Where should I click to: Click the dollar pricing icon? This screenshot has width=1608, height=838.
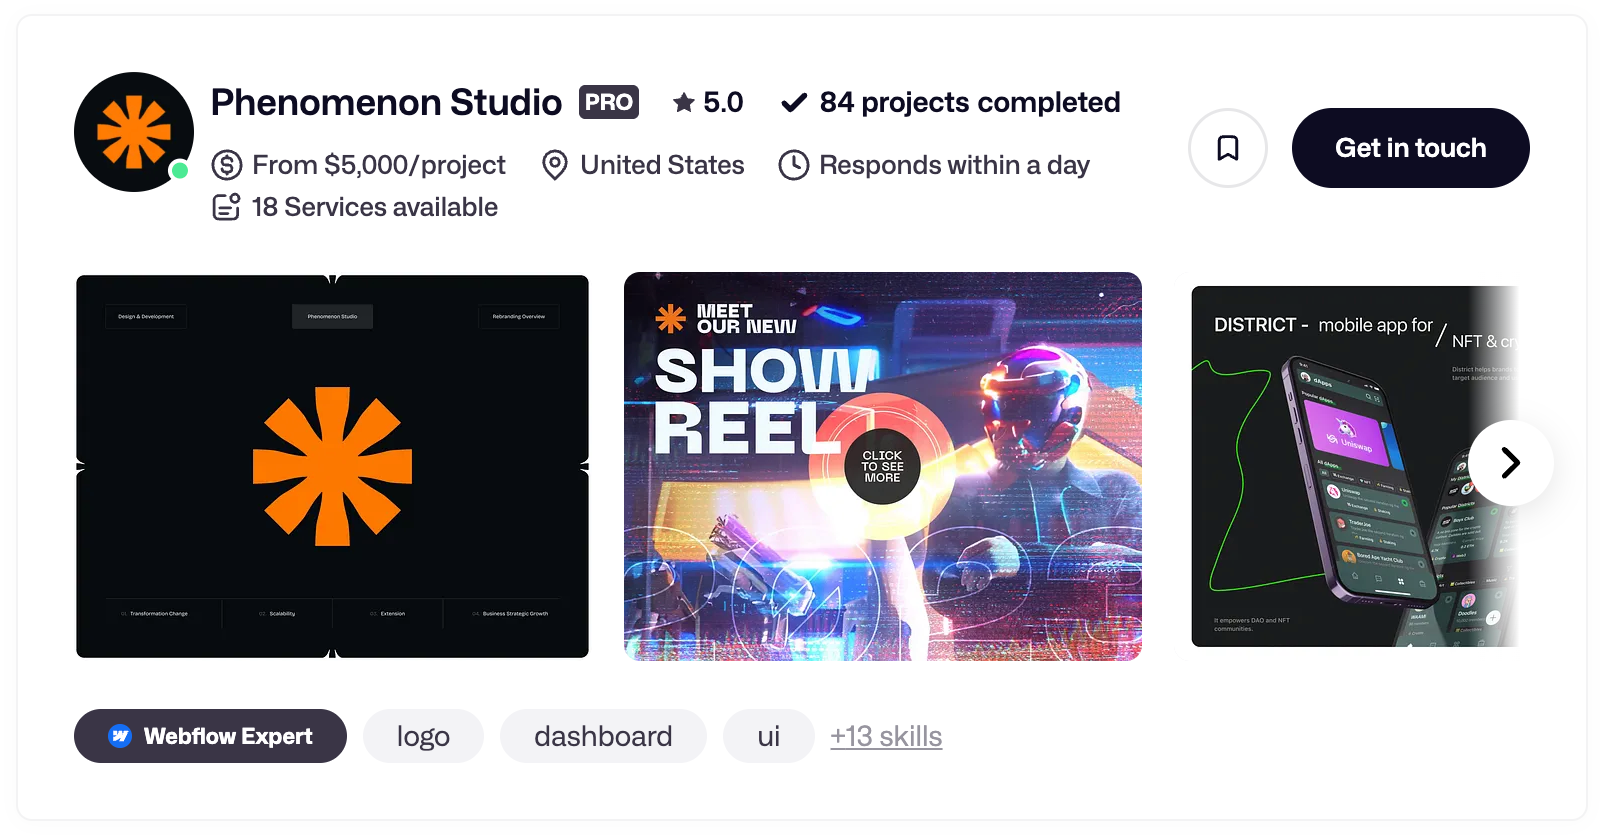click(x=227, y=165)
